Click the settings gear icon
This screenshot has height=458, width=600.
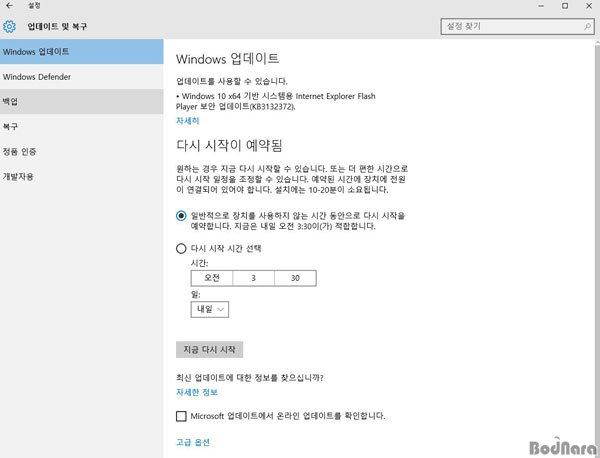pos(9,26)
